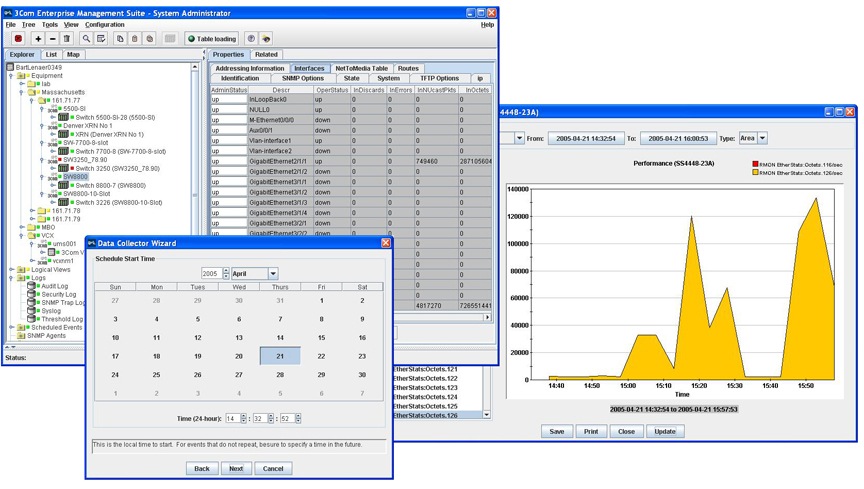Screen dimensions: 864x489
Task: Expand the Scheduled Events tree node
Action: click(12, 327)
